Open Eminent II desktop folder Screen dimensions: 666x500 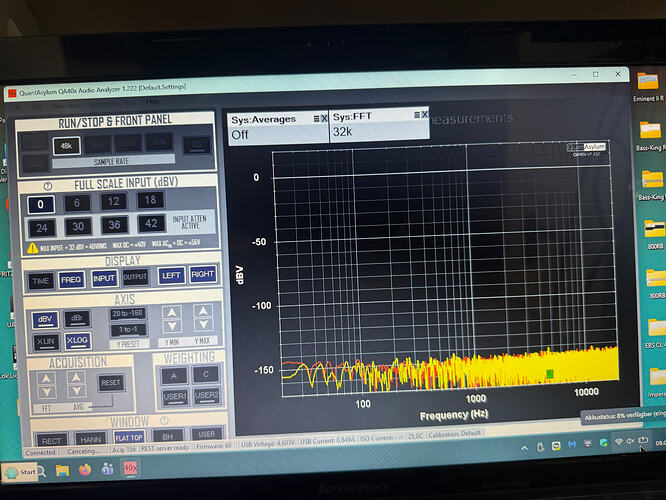[648, 87]
